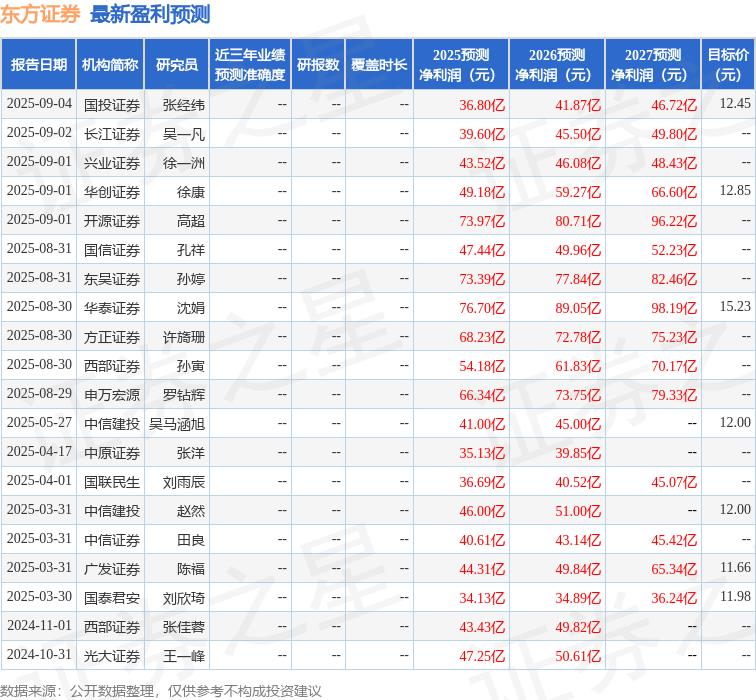Click the 研报数 column header
756x700 pixels.
coord(318,65)
